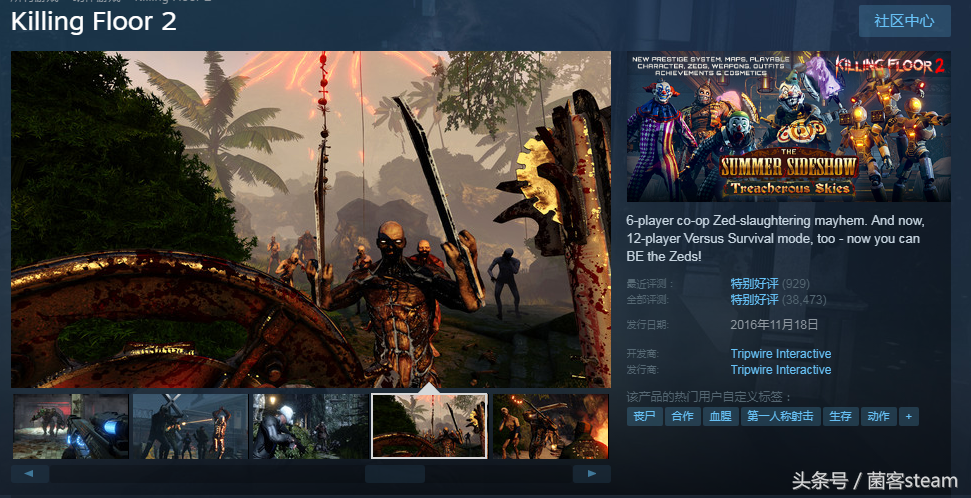Click the thumbnail strip scrollbar handle
The width and height of the screenshot is (971, 498).
394,474
